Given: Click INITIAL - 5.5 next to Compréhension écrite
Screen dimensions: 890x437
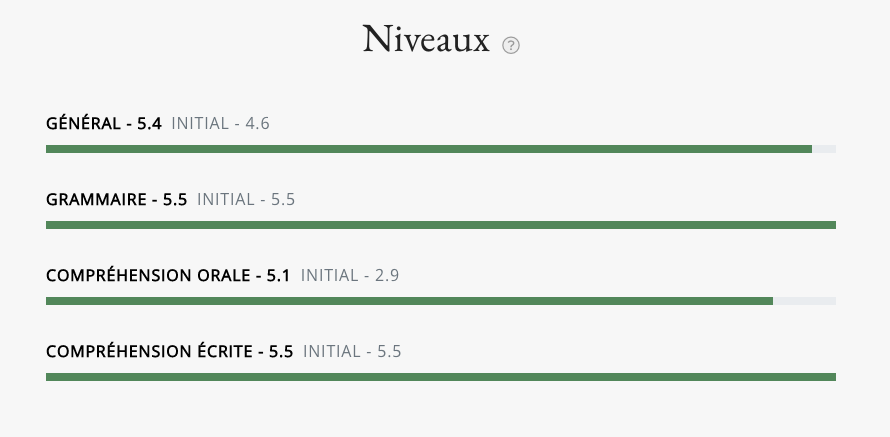Looking at the screenshot, I should pyautogui.click(x=352, y=352).
